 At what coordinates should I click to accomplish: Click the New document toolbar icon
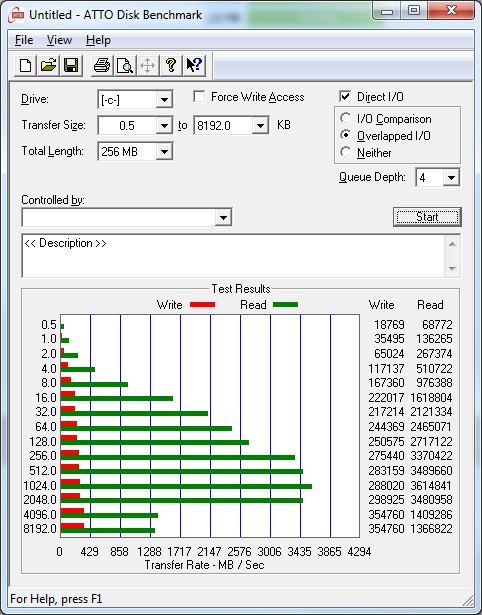point(25,65)
